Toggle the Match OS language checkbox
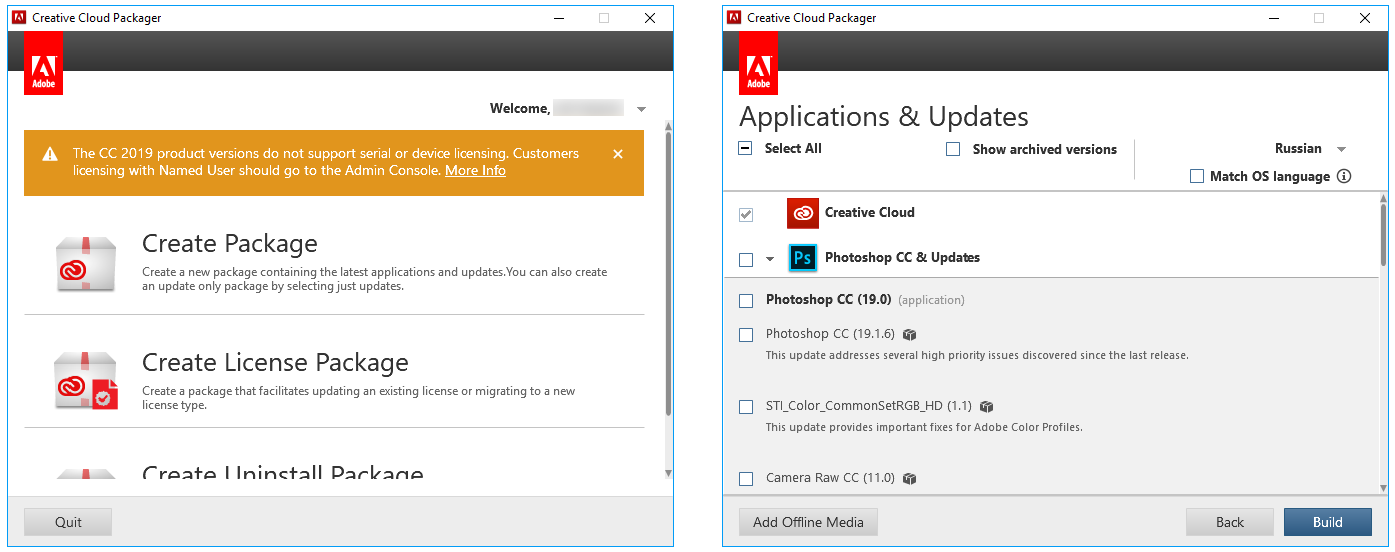The image size is (1395, 552). 1197,177
